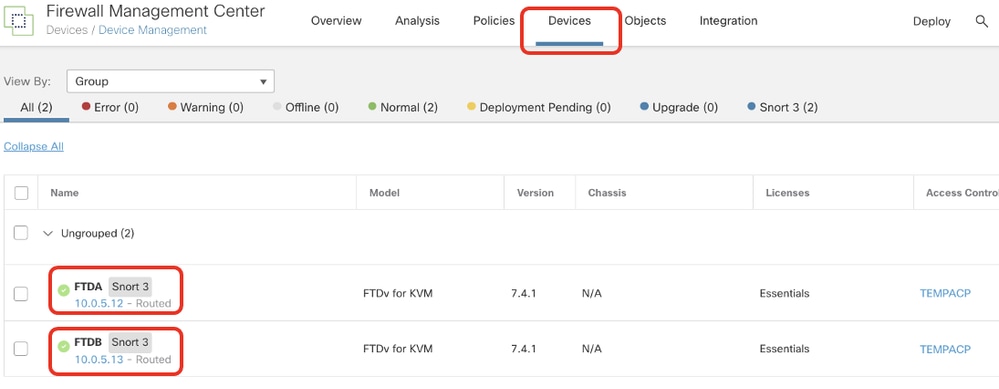Filter by Error (0) tab

point(110,108)
